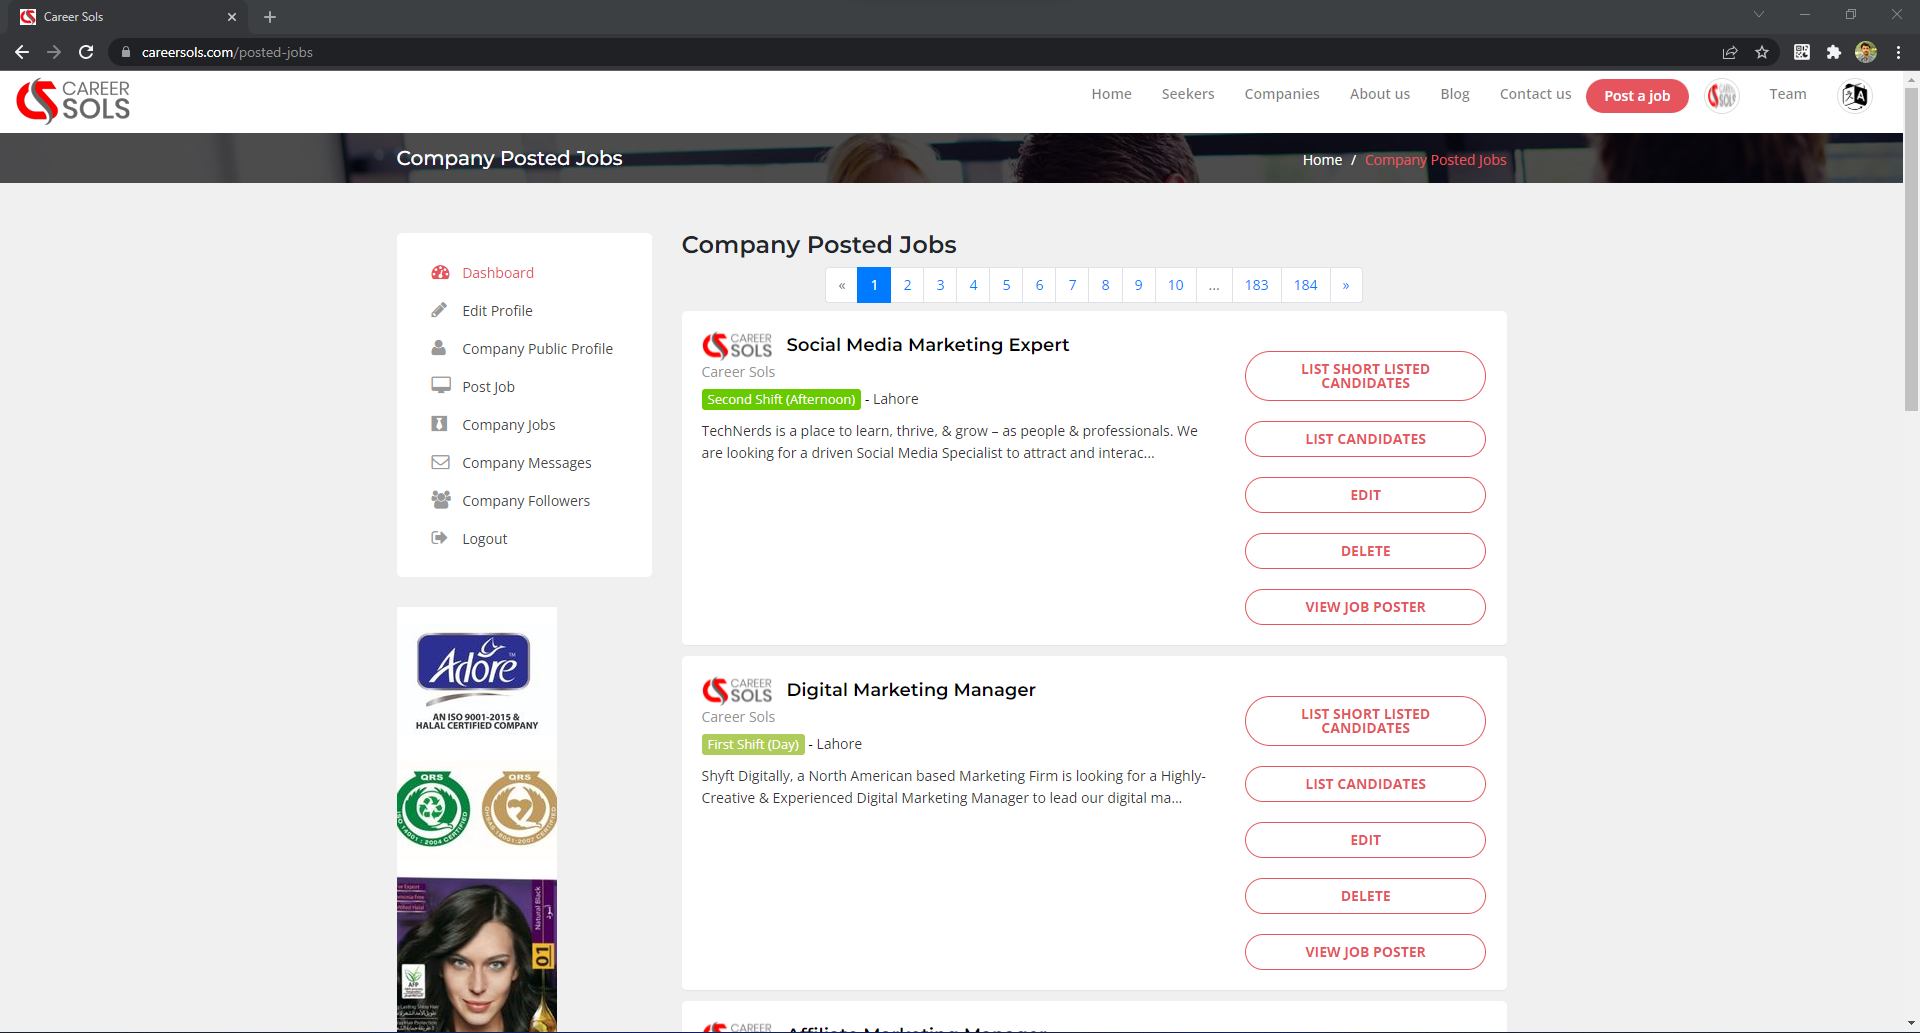Bookmark this page with the star icon
The width and height of the screenshot is (1920, 1033).
pos(1762,52)
